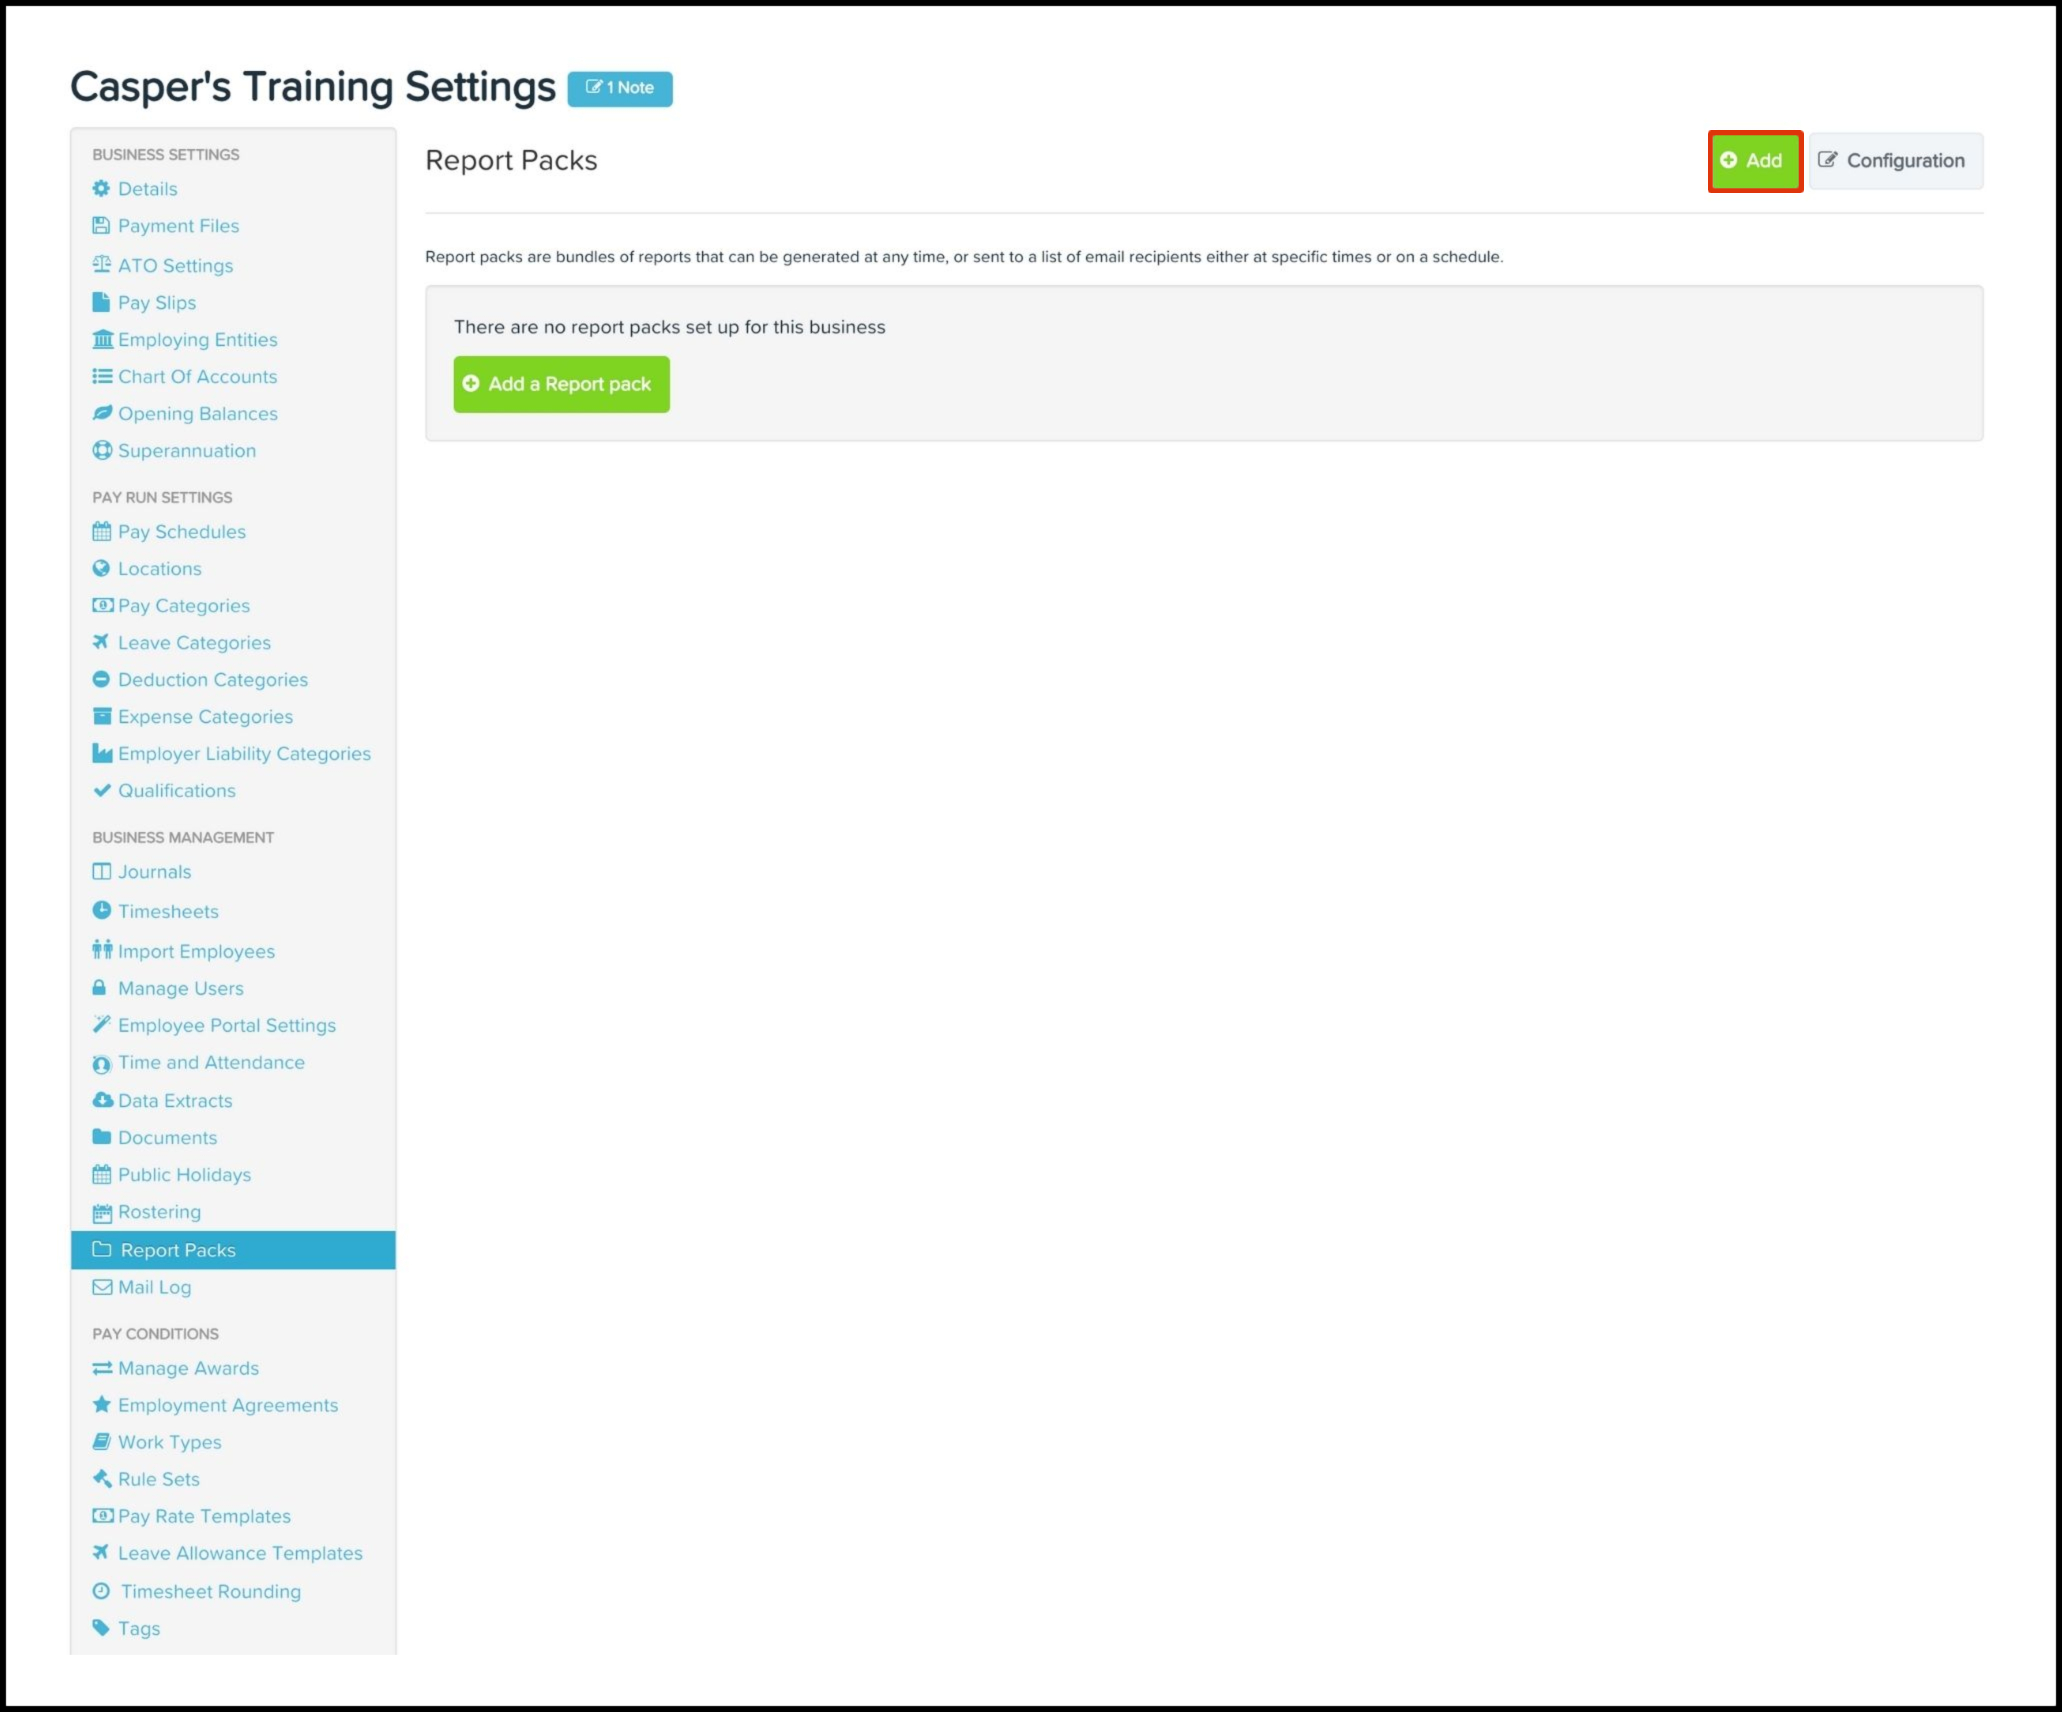Viewport: 2062px width, 1712px height.
Task: Click the globe icon beside Locations
Action: [x=101, y=568]
